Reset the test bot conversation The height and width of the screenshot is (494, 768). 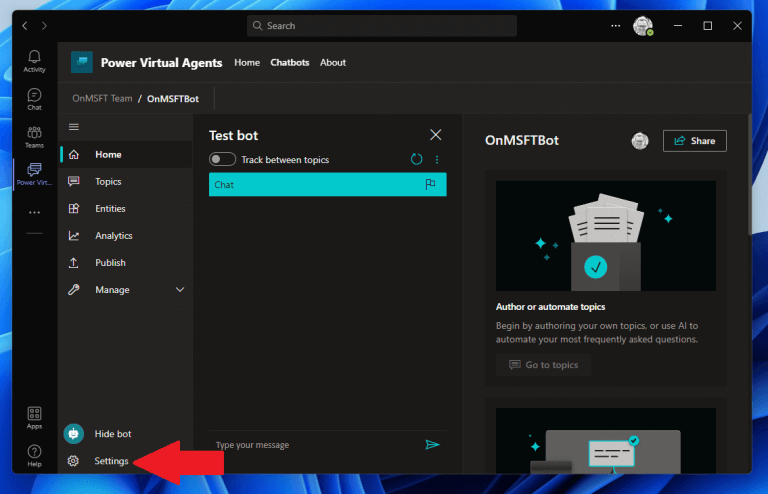click(x=416, y=159)
